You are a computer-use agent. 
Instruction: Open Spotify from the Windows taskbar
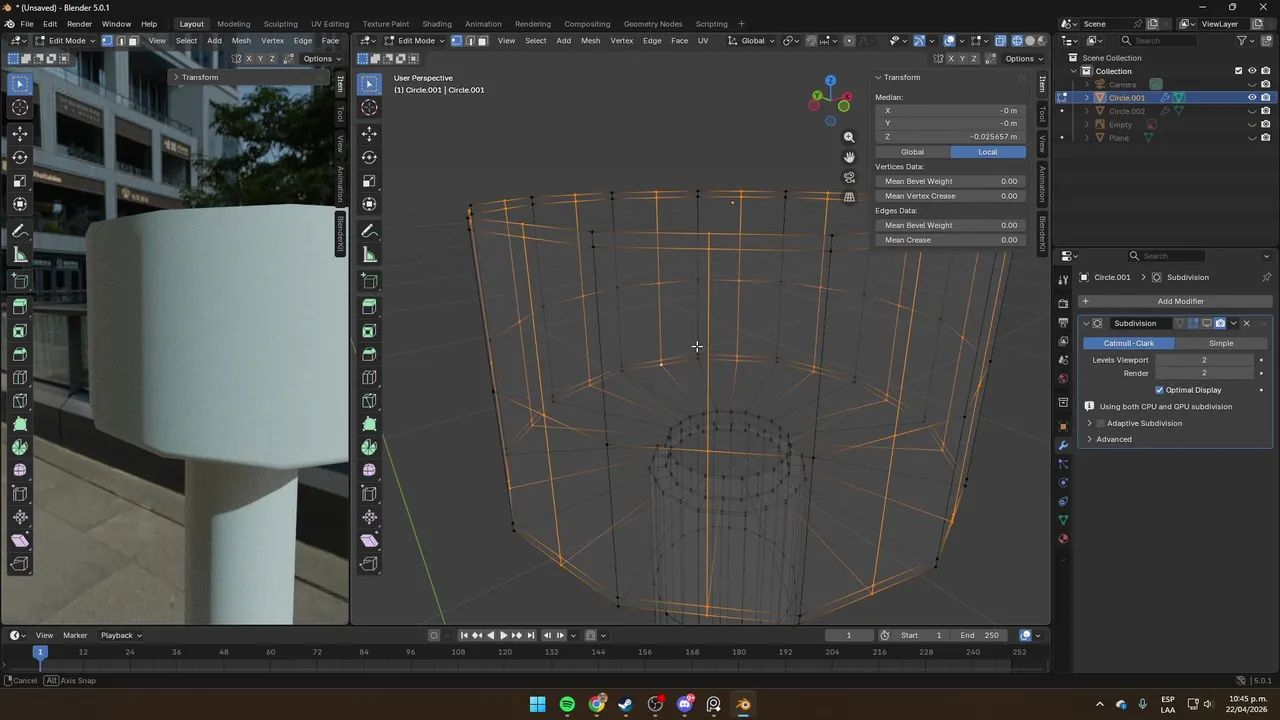click(567, 704)
